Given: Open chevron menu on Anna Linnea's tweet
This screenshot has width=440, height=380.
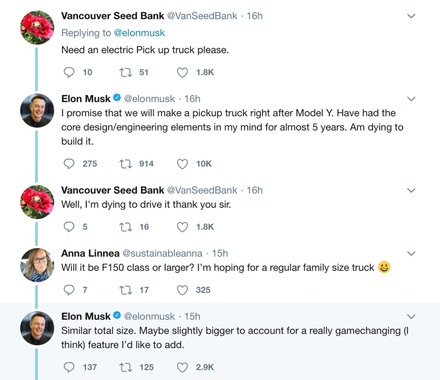Looking at the screenshot, I should click(411, 253).
